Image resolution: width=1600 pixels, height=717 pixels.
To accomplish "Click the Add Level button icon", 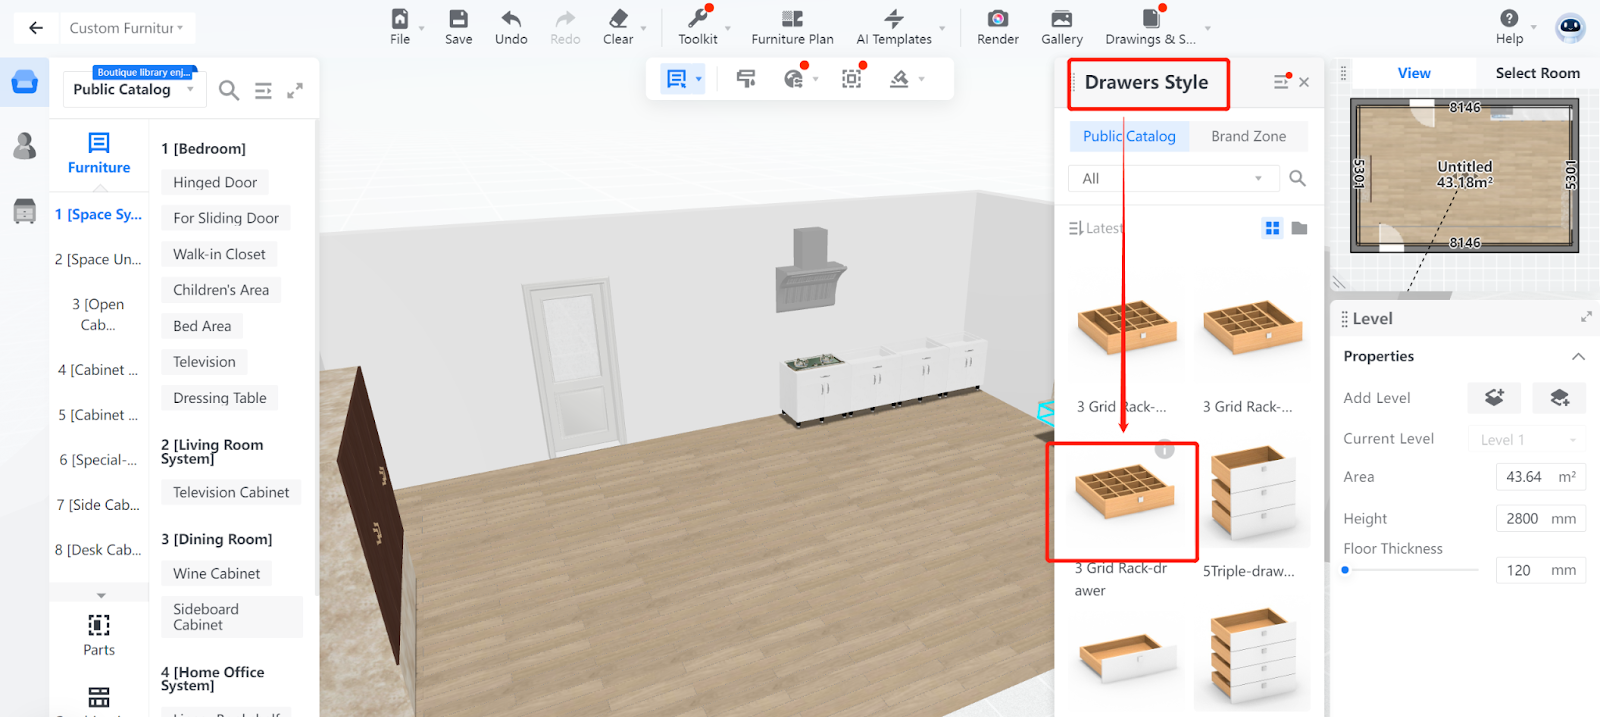I will tap(1494, 397).
